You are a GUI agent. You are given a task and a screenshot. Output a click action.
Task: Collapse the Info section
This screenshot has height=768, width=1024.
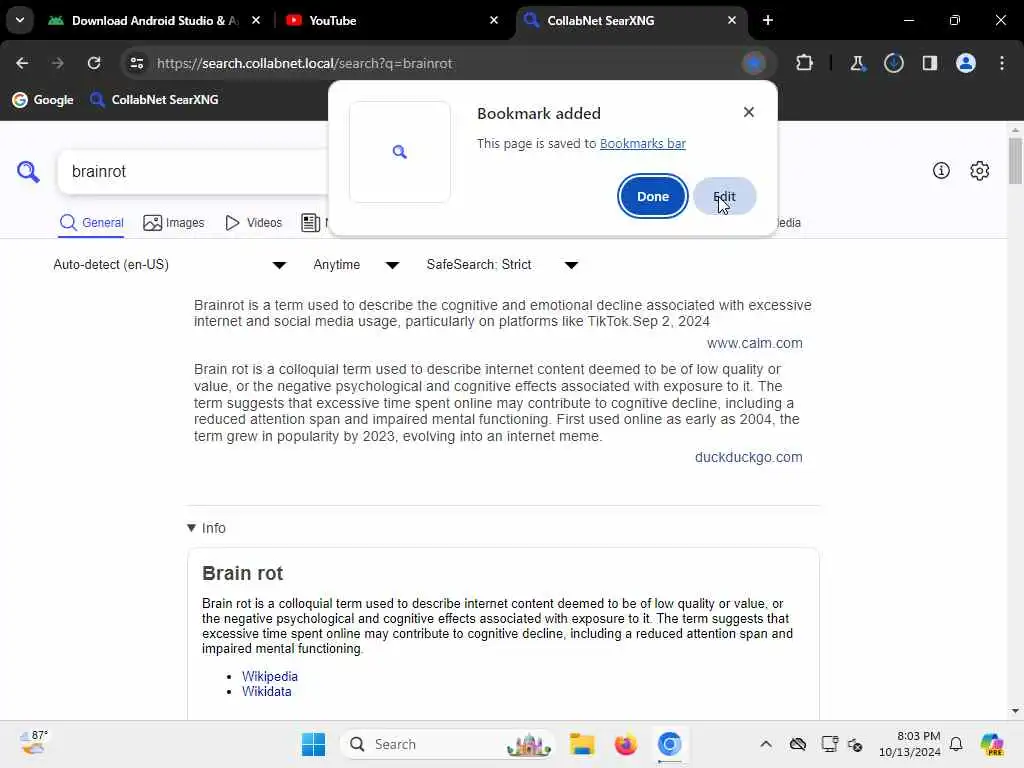pyautogui.click(x=206, y=528)
